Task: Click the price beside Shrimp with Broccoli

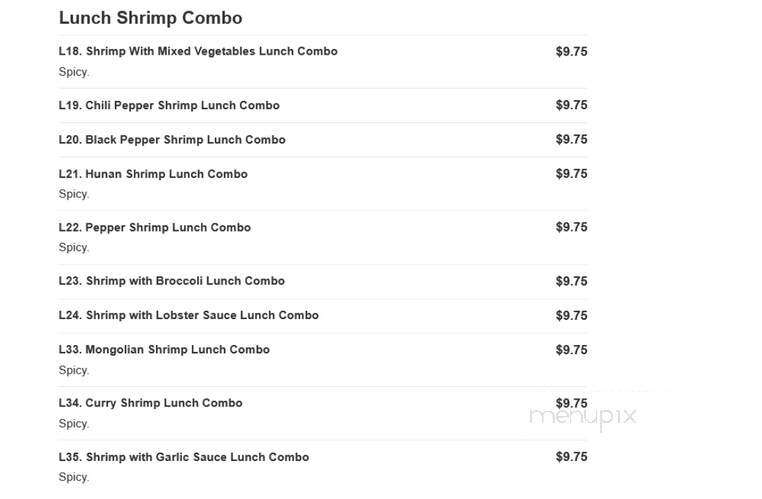Action: pyautogui.click(x=572, y=281)
